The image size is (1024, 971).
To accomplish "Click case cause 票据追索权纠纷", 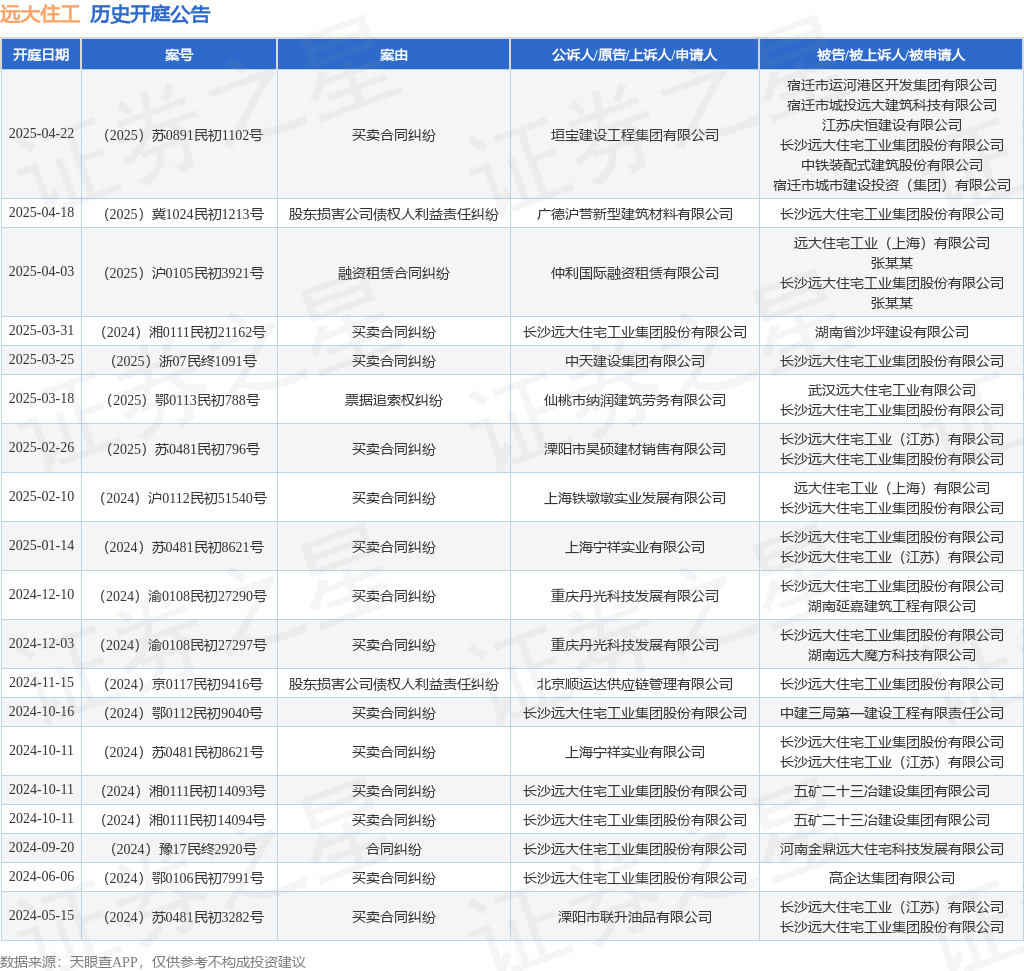I will click(x=394, y=400).
